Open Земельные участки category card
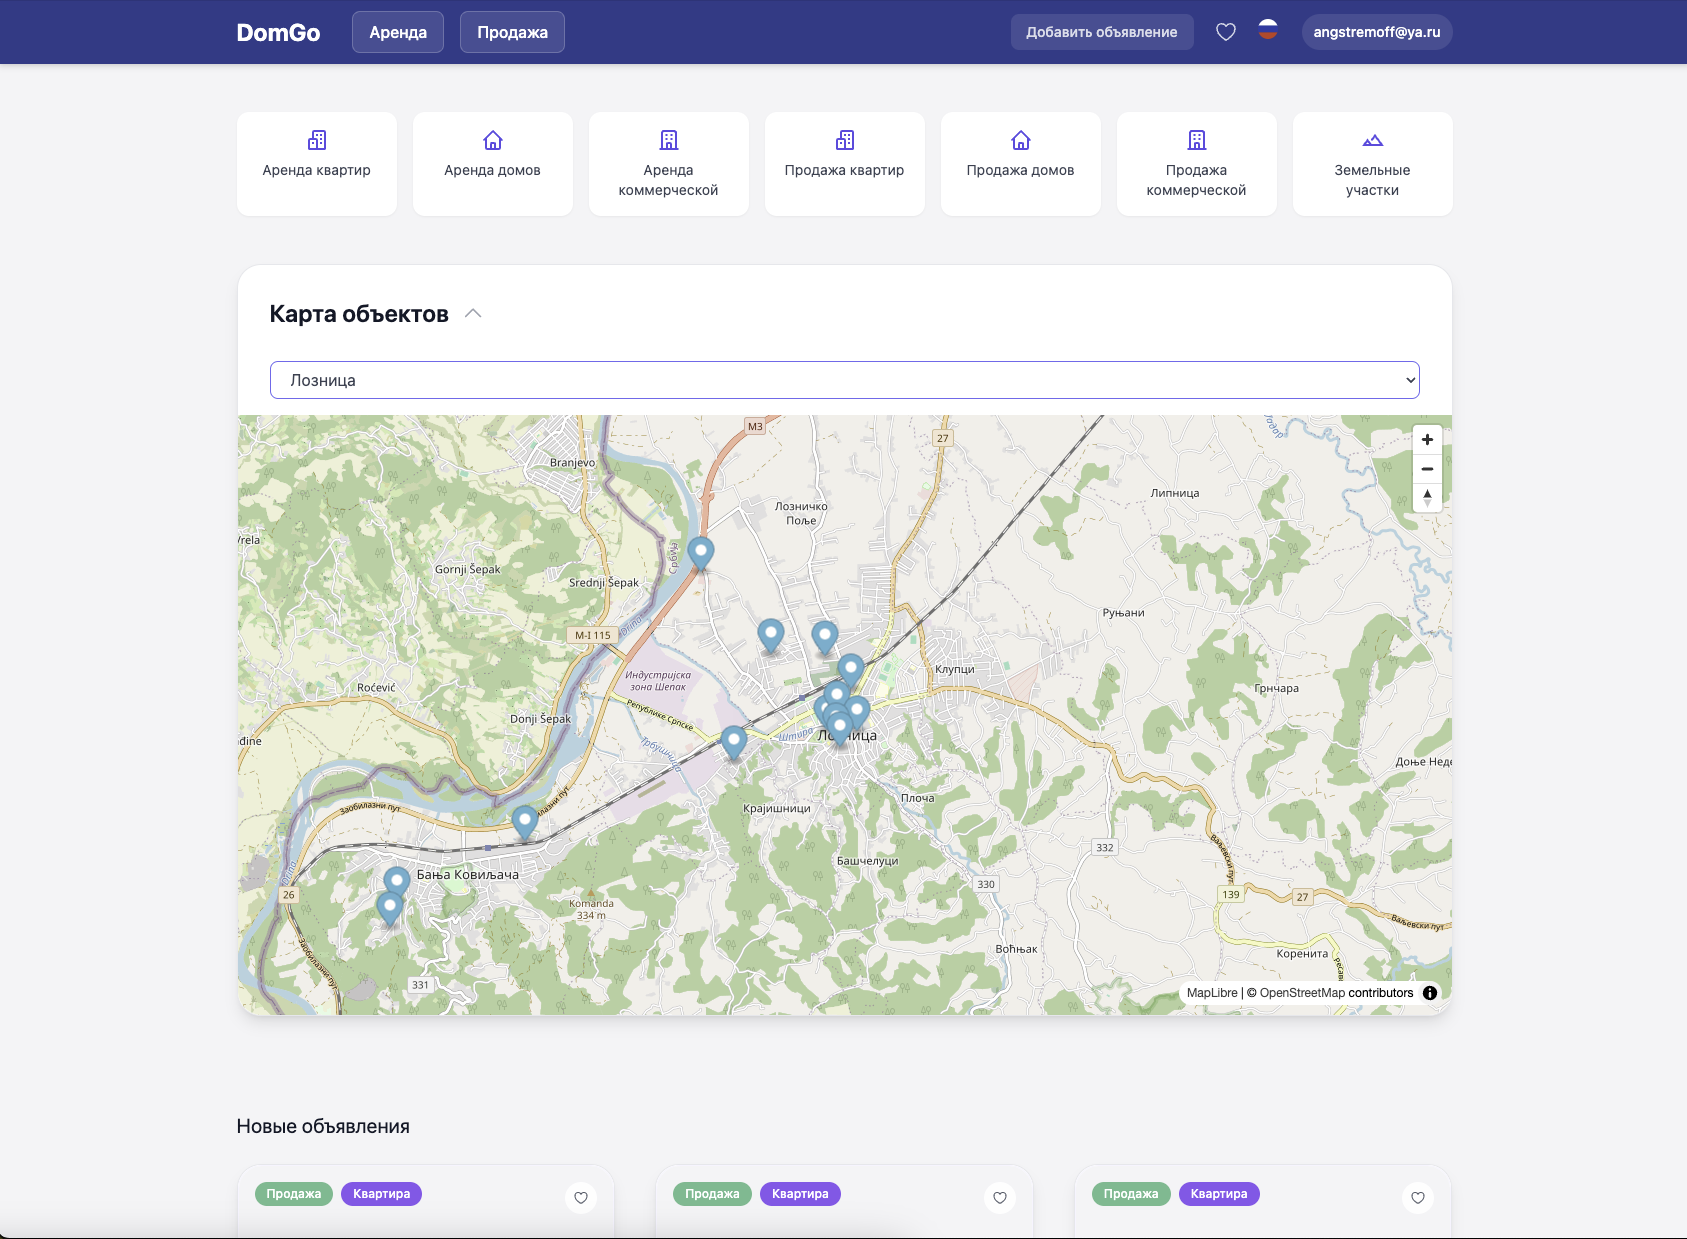The width and height of the screenshot is (1687, 1239). (x=1372, y=164)
